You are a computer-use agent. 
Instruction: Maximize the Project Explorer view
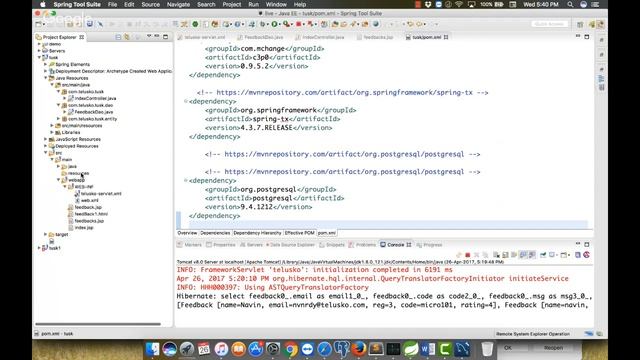[166, 37]
